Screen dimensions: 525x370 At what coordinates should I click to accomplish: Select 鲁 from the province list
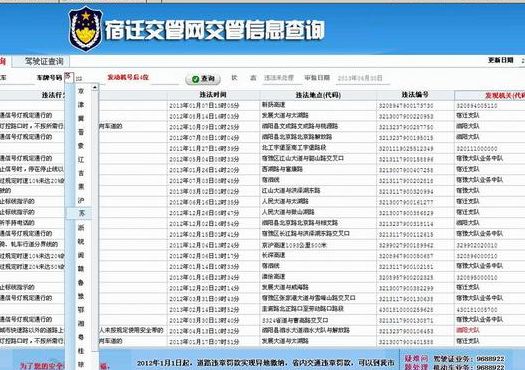[x=81, y=283]
